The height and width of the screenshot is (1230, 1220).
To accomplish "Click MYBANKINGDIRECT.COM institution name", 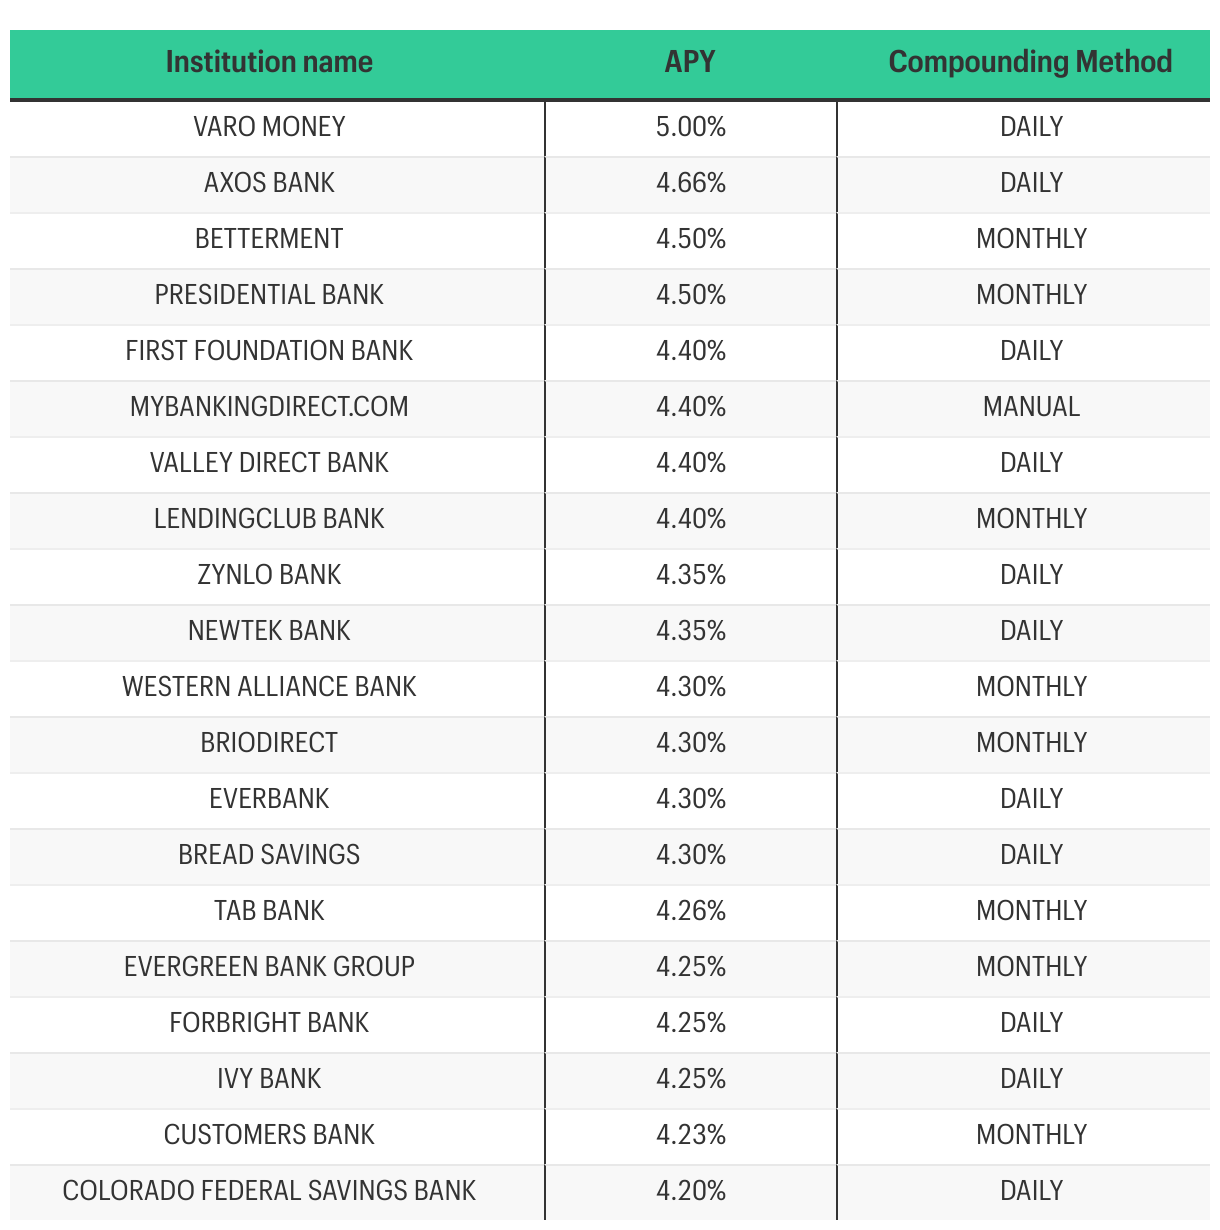I will 269,407.
